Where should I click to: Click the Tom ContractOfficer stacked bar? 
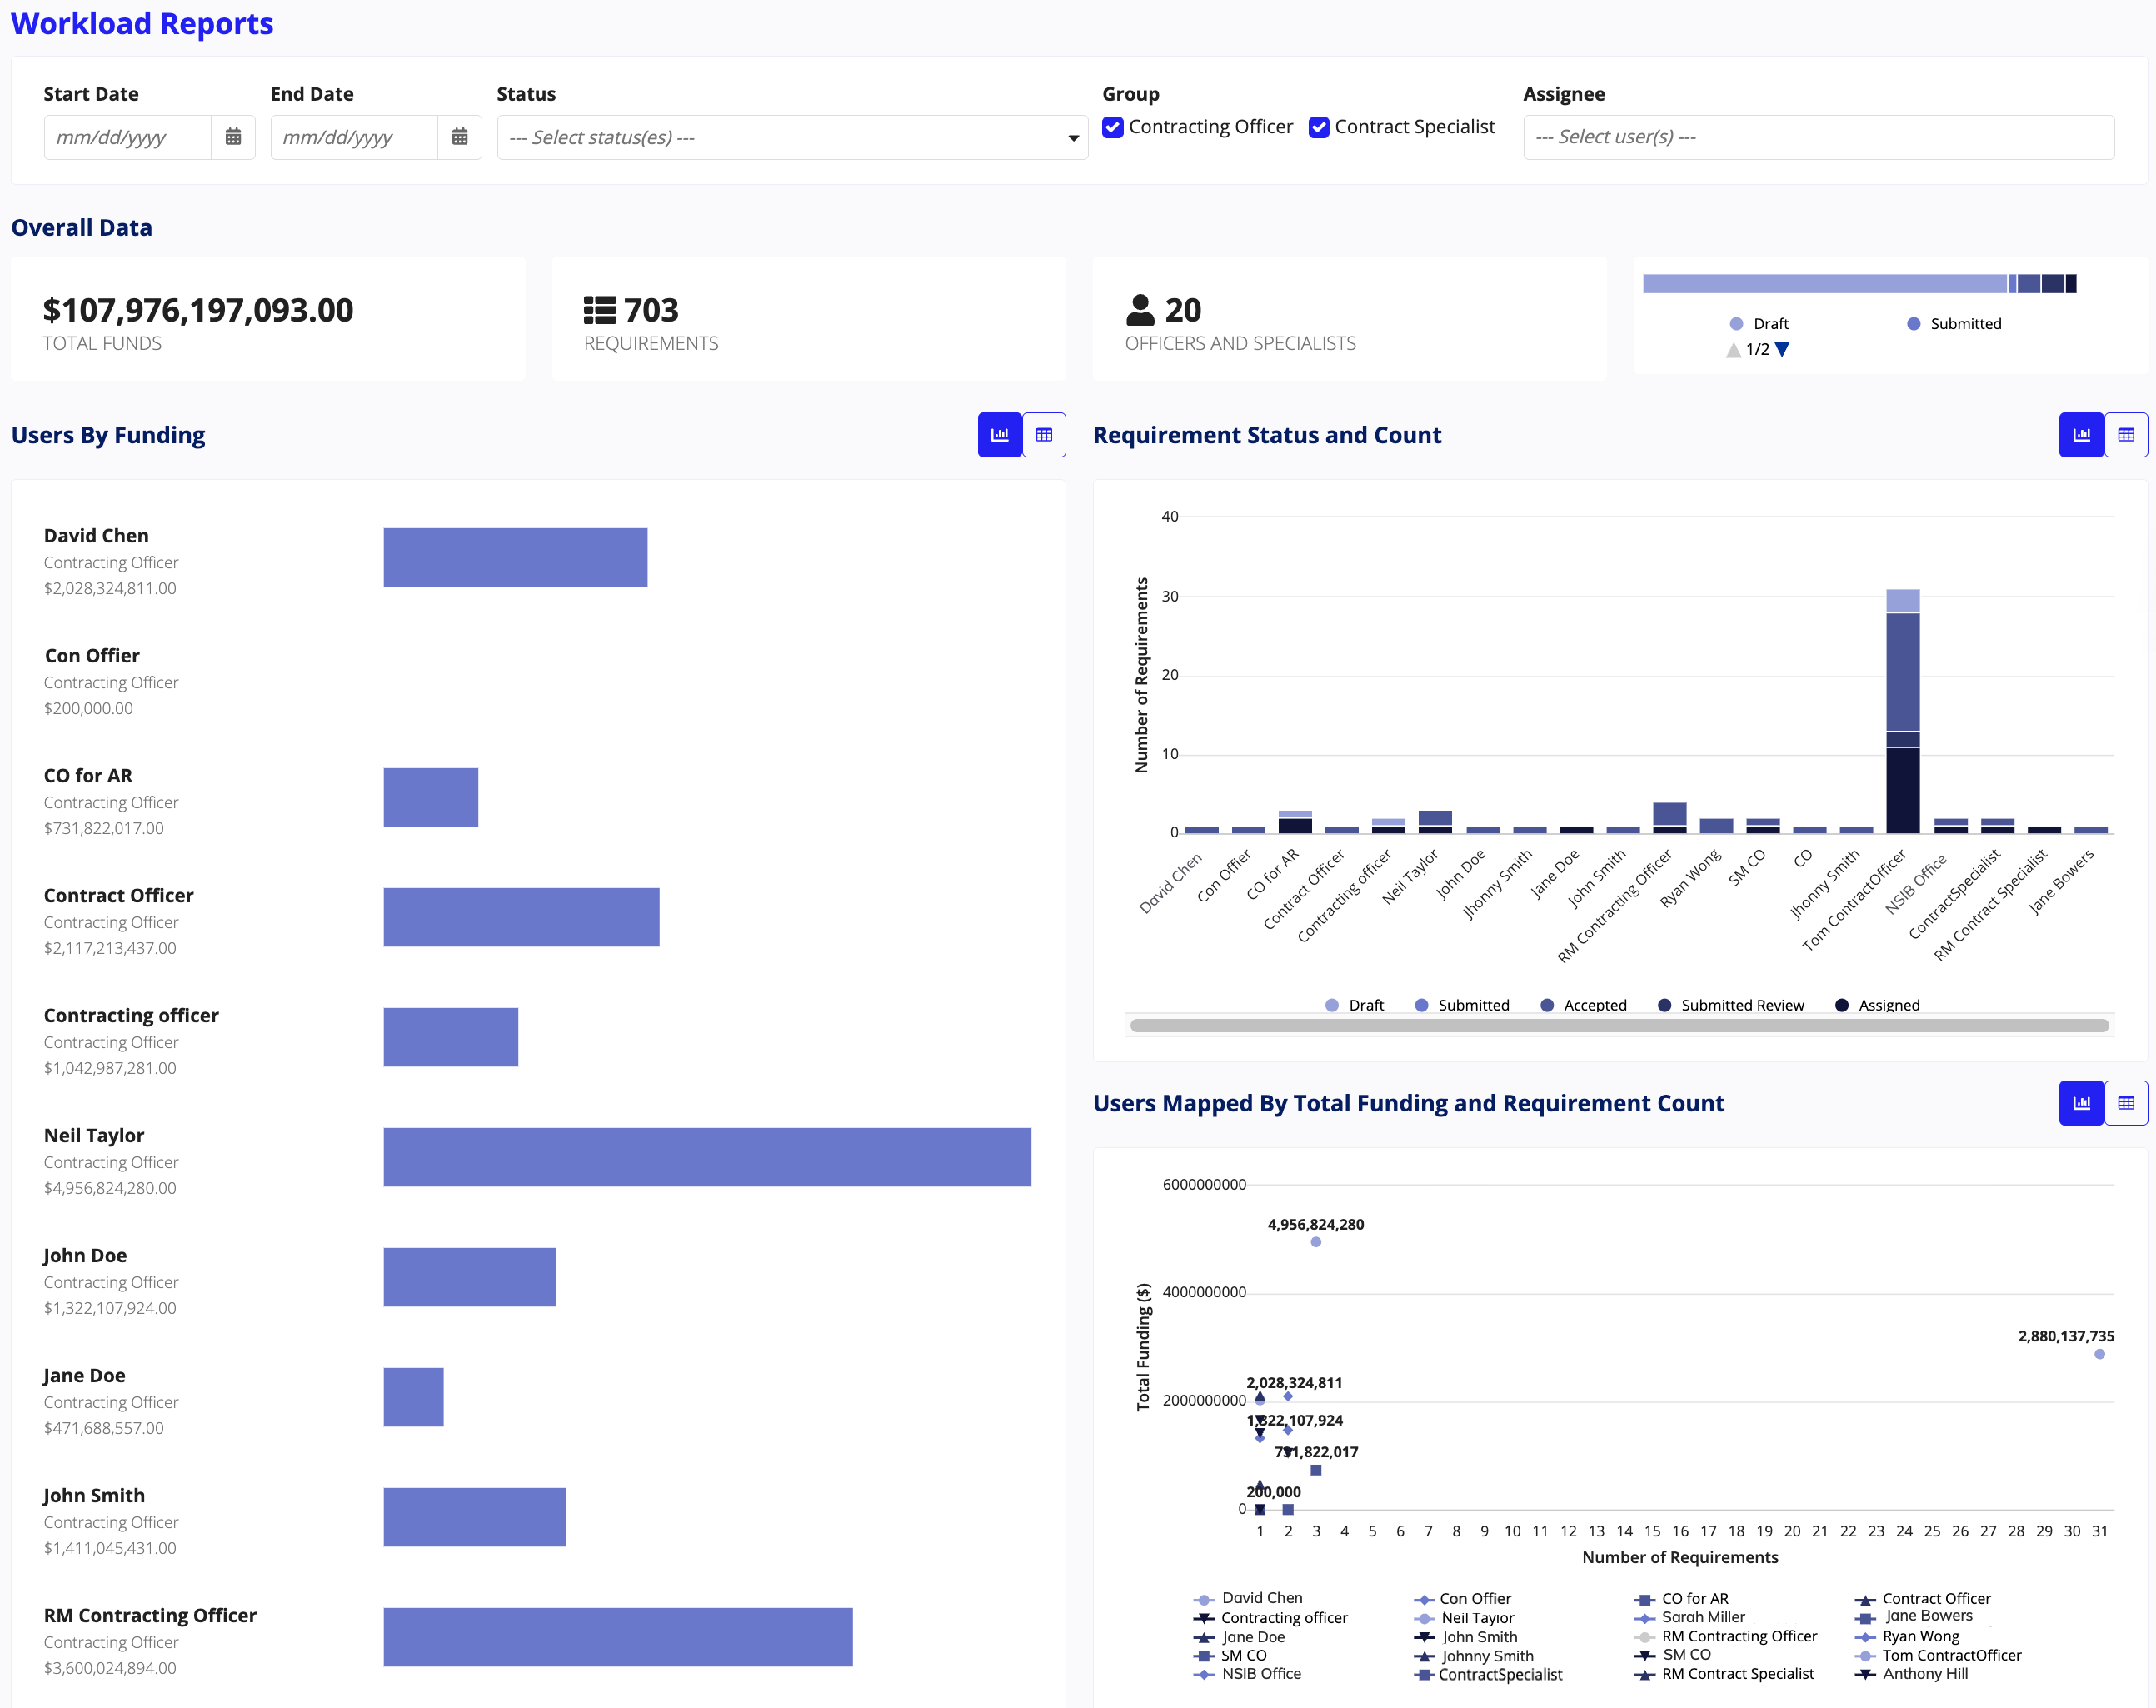(x=1903, y=711)
